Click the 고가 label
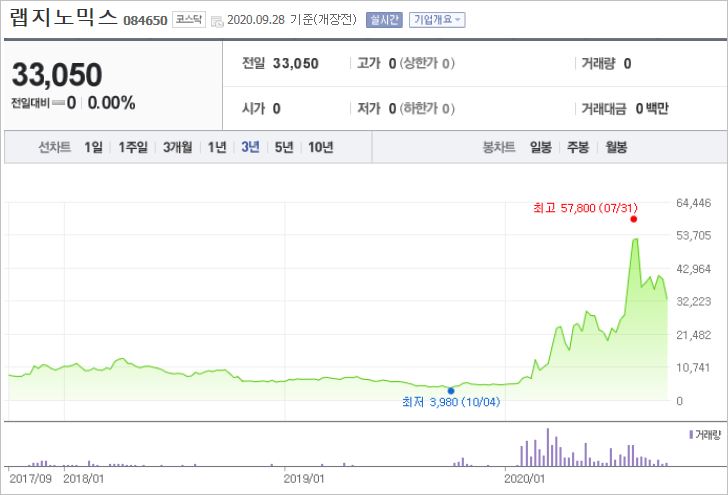Screen dimensions: 728x495 [369, 63]
